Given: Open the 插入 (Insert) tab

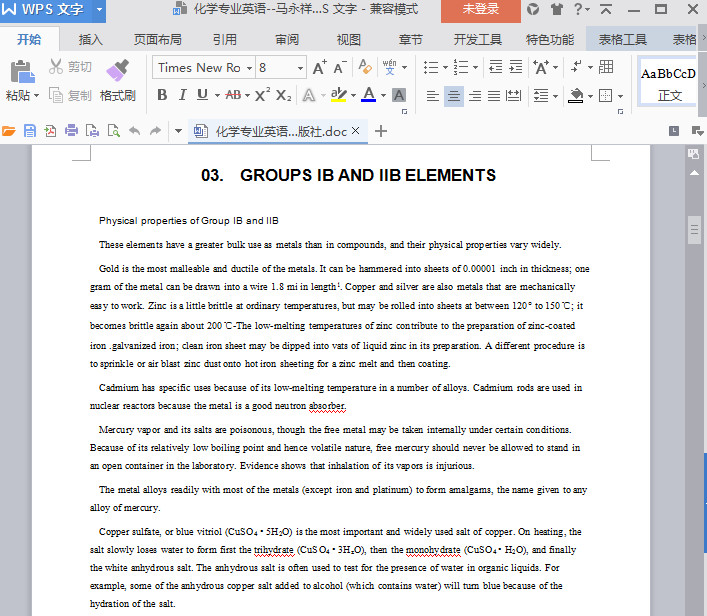Looking at the screenshot, I should 91,40.
